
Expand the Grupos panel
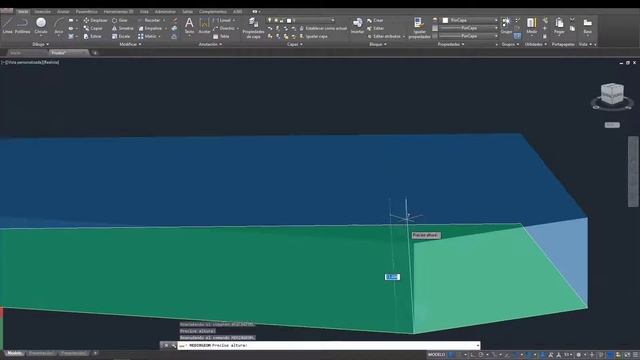[510, 44]
